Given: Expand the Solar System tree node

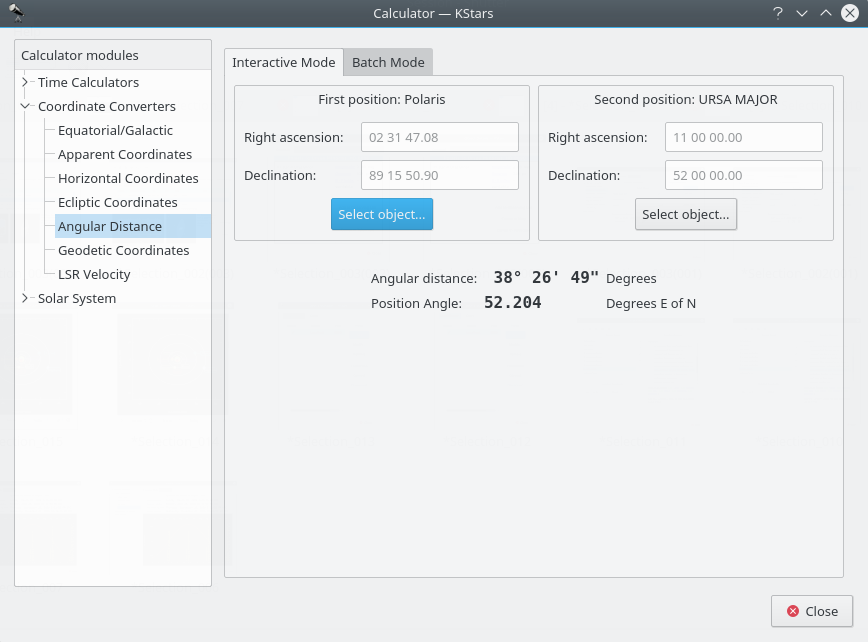Looking at the screenshot, I should point(26,298).
